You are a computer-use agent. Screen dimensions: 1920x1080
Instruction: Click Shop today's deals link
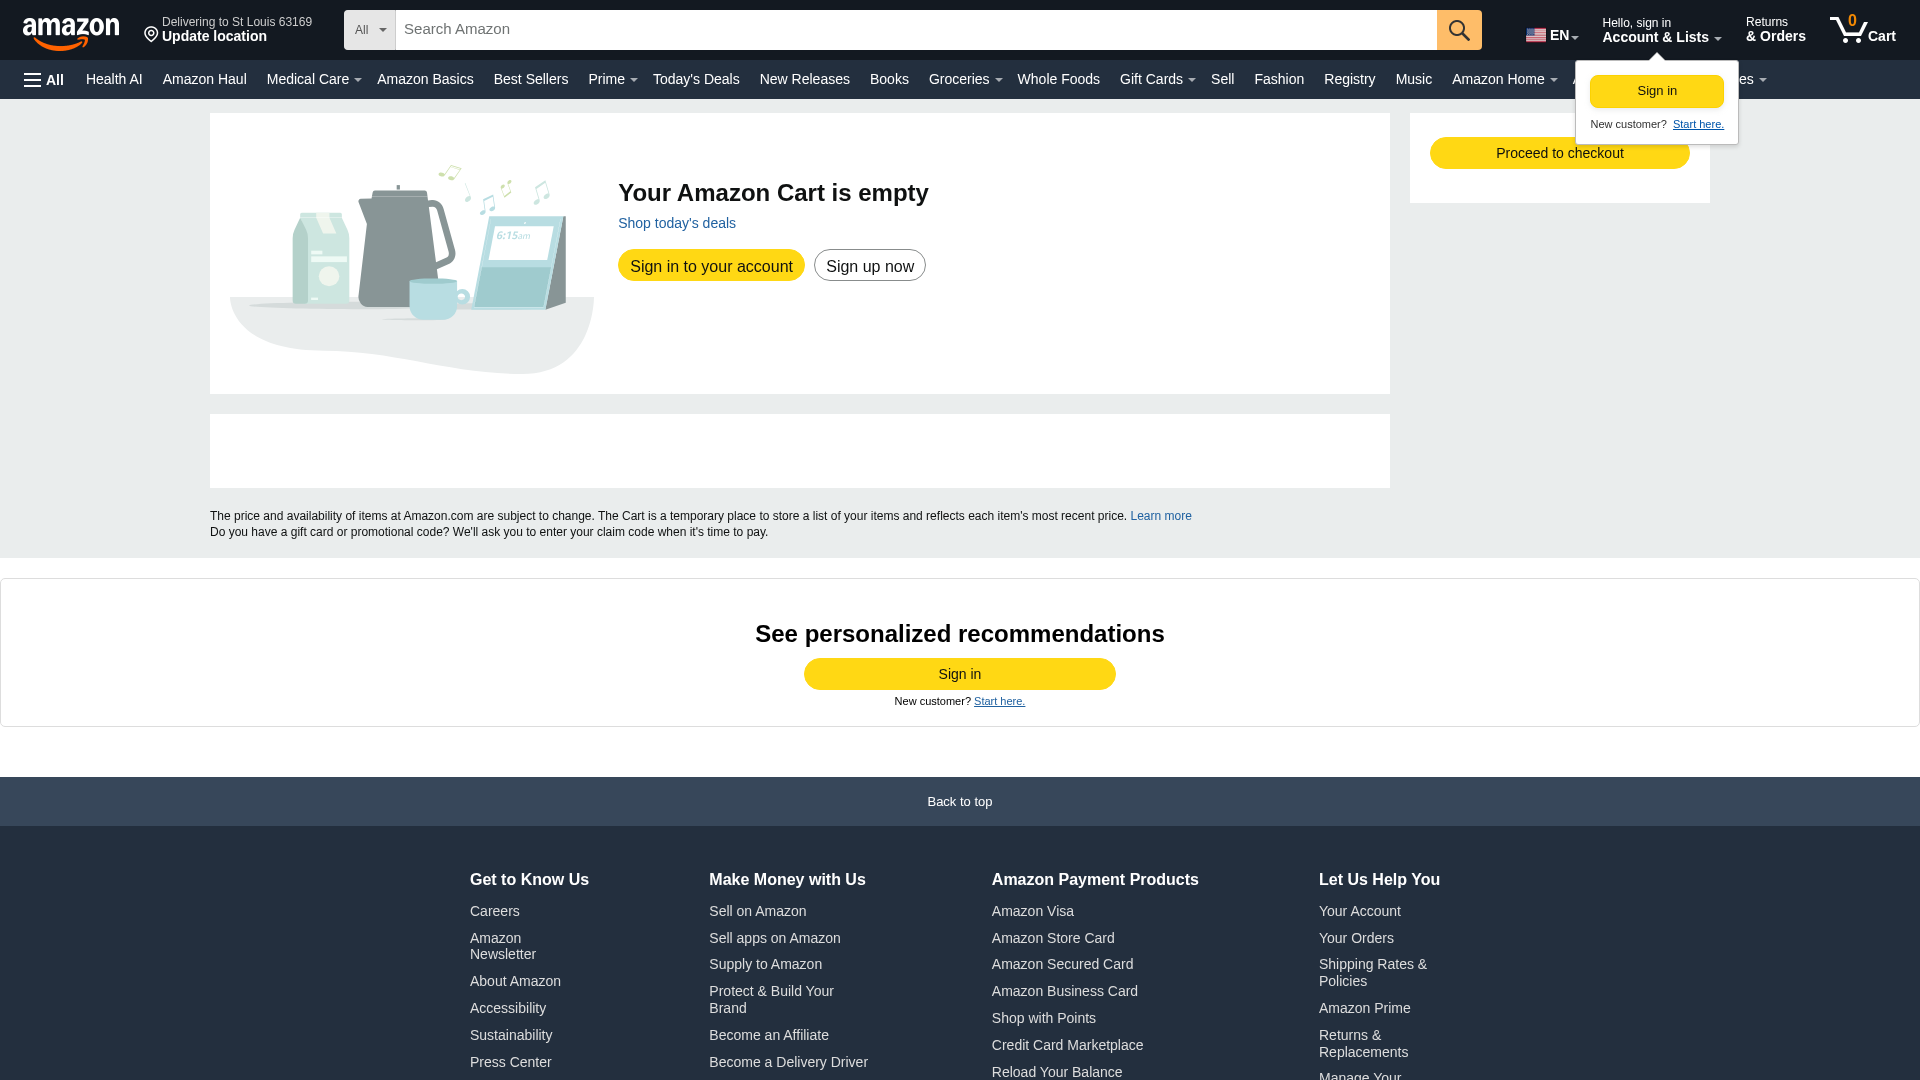(677, 223)
